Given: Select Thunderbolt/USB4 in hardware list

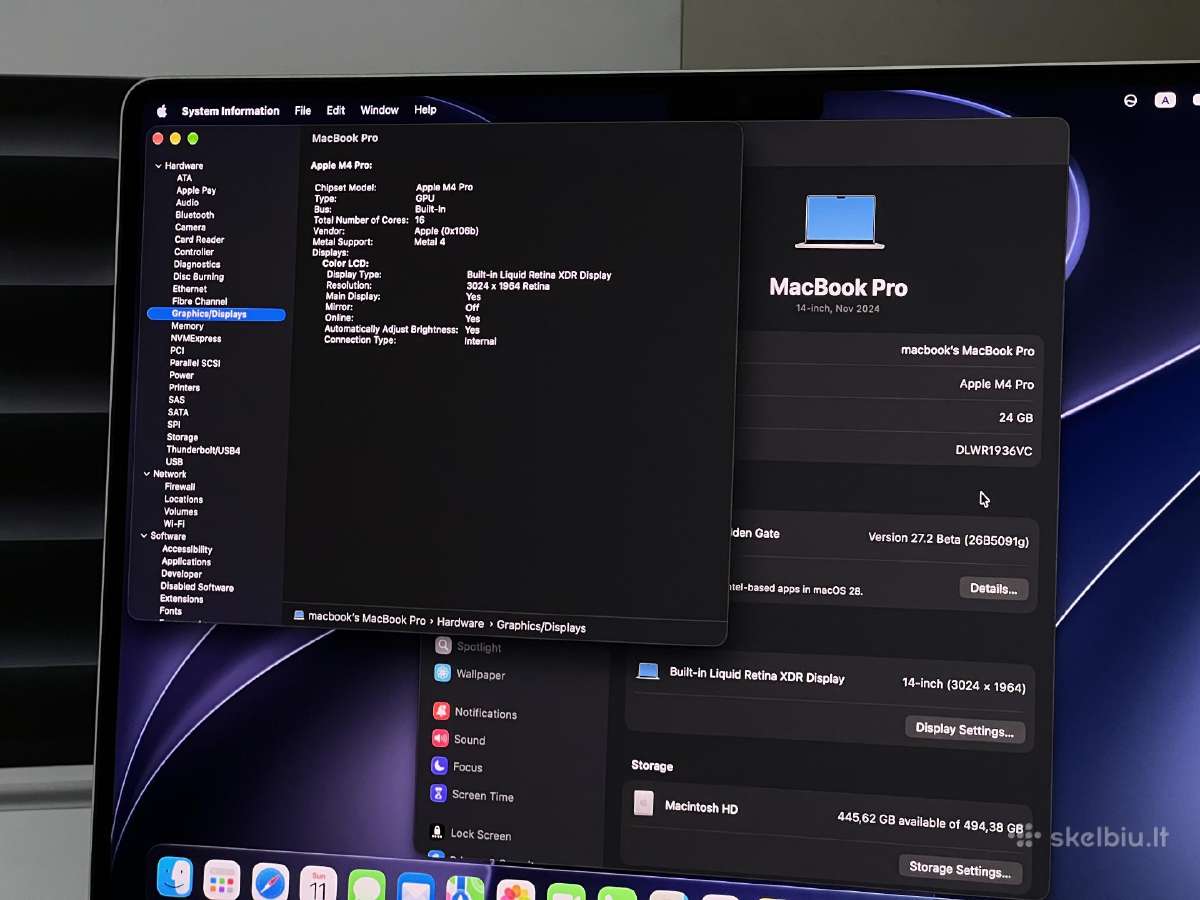Looking at the screenshot, I should (203, 450).
